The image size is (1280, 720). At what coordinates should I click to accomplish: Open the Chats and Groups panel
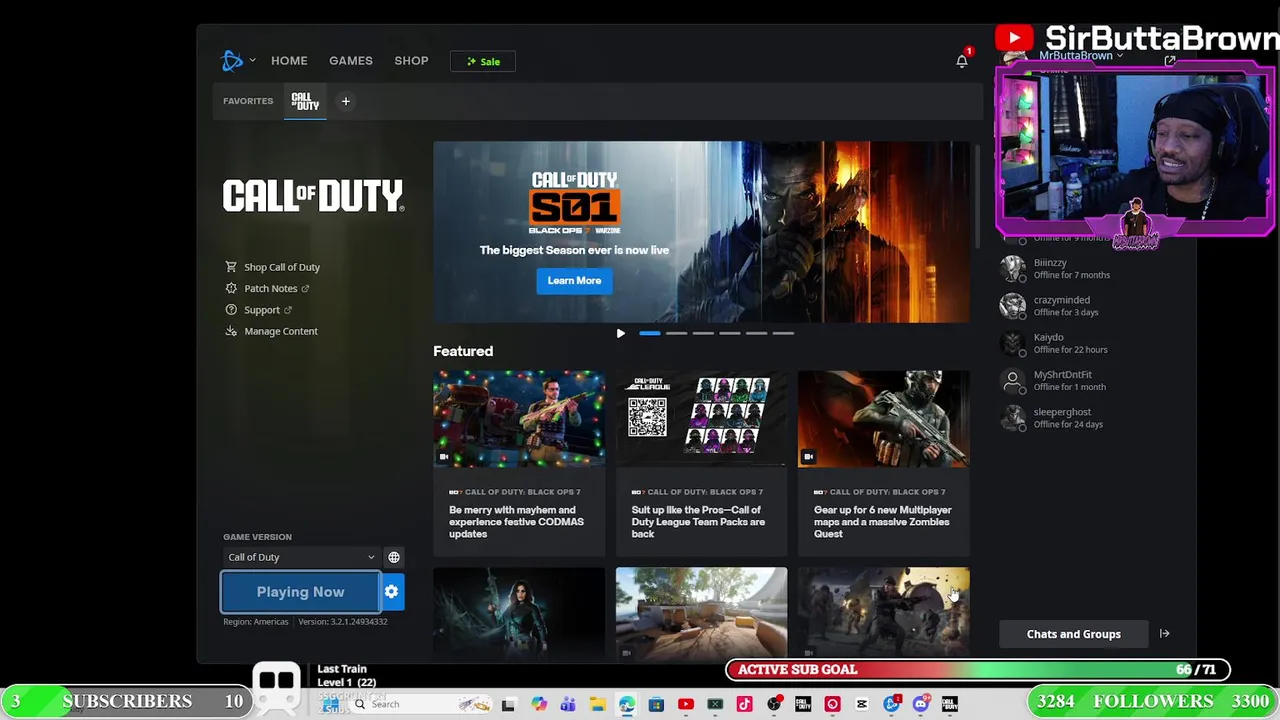coord(1074,634)
